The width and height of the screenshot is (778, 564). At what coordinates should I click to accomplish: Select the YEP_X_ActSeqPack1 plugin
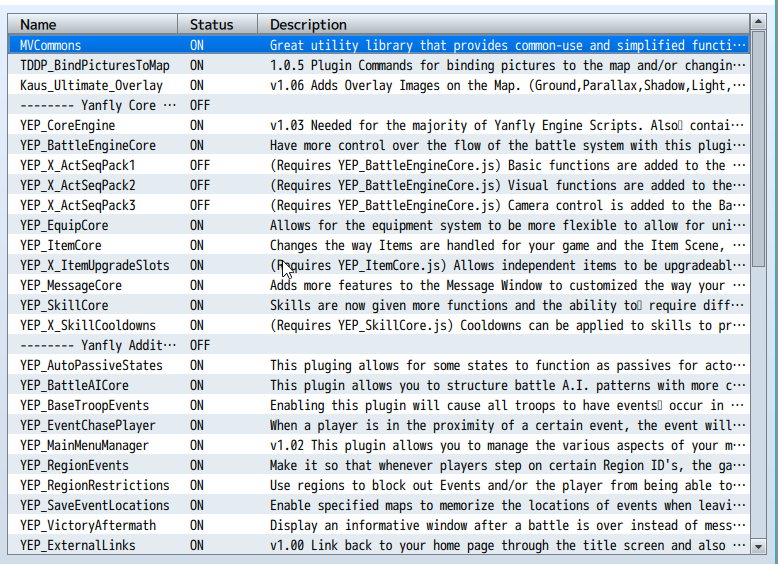379,165
